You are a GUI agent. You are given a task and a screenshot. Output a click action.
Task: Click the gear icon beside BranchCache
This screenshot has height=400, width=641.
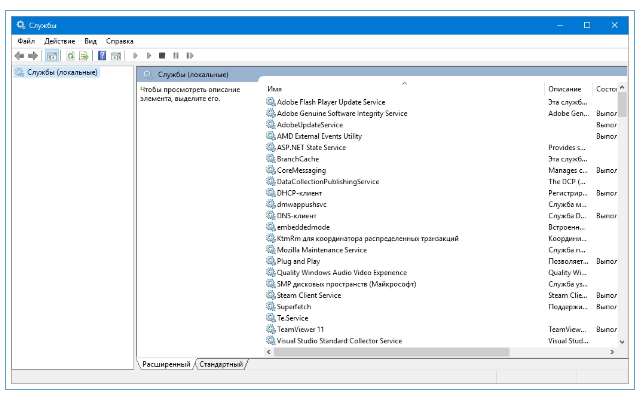271,158
